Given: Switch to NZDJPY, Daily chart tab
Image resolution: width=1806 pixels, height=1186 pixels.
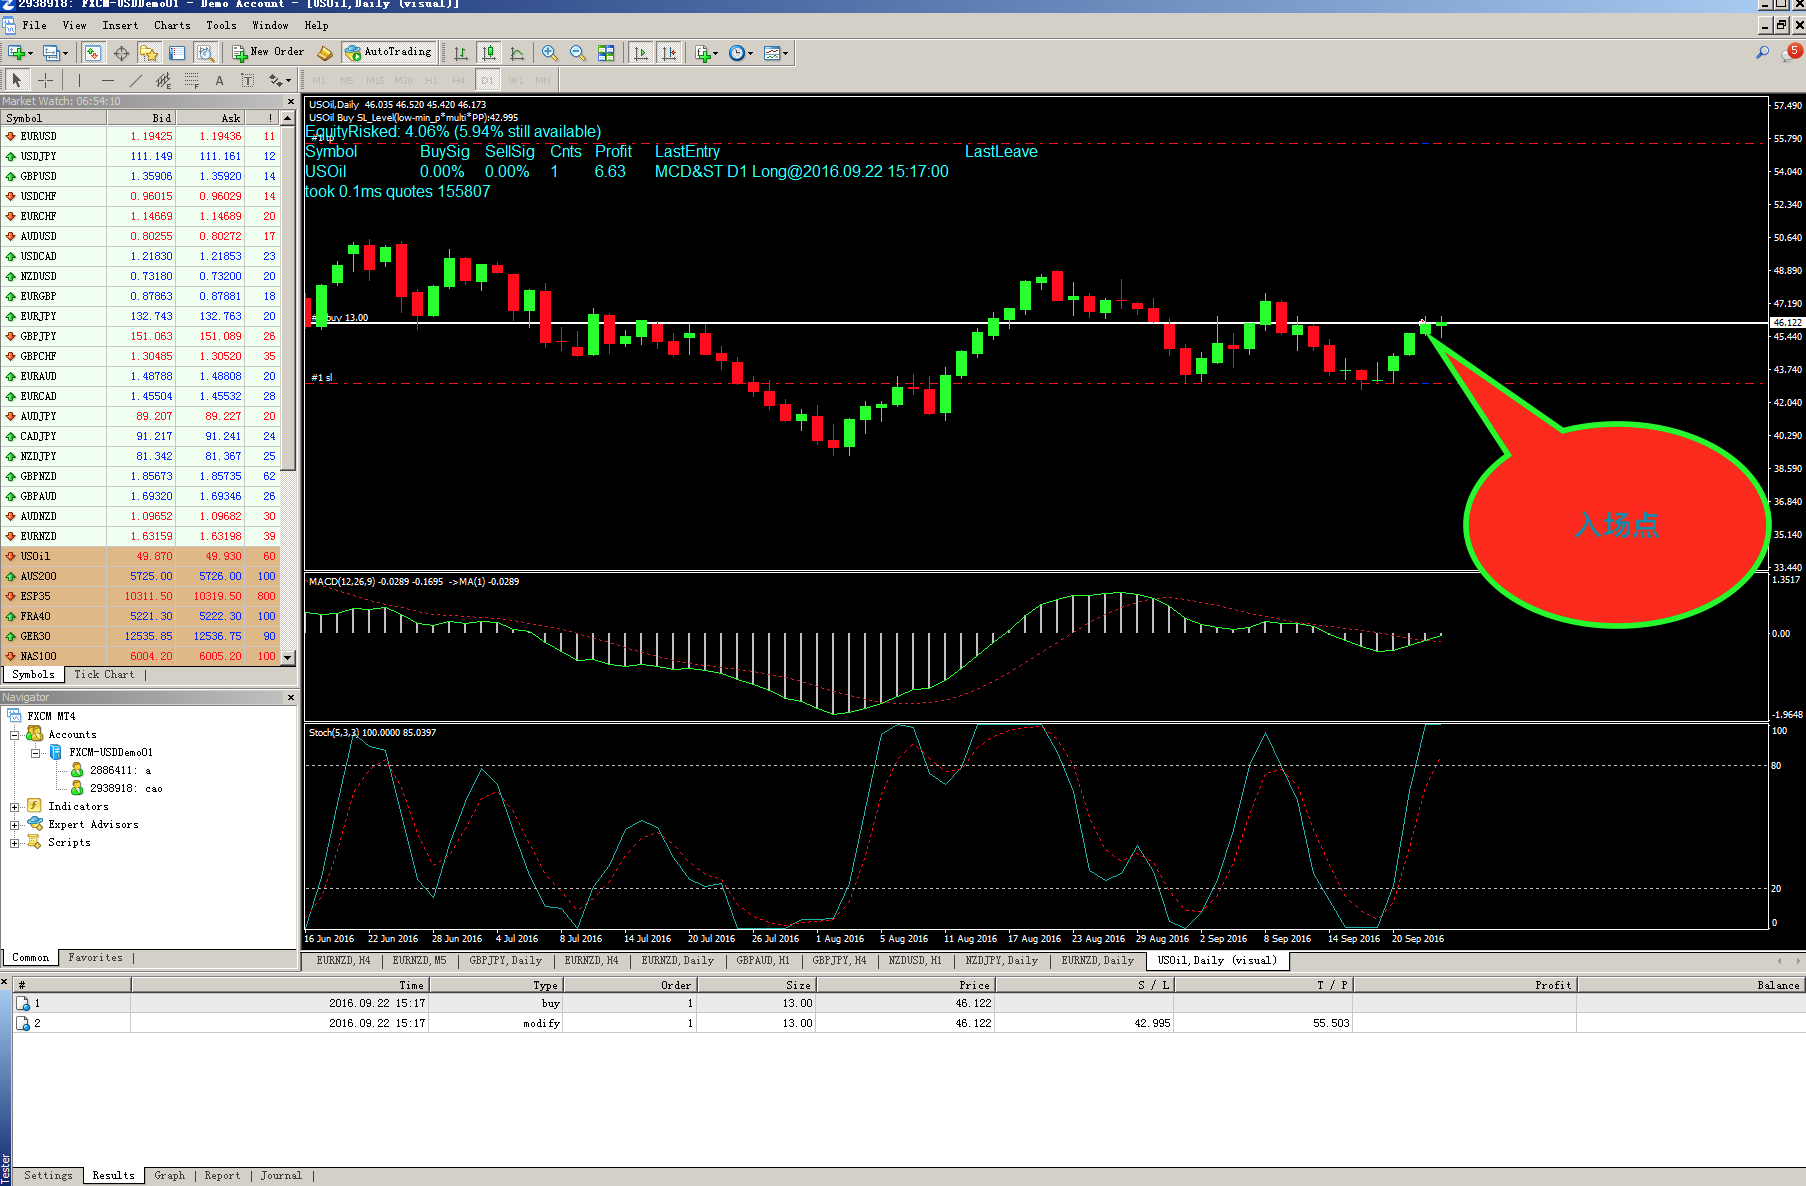Looking at the screenshot, I should [x=1001, y=961].
